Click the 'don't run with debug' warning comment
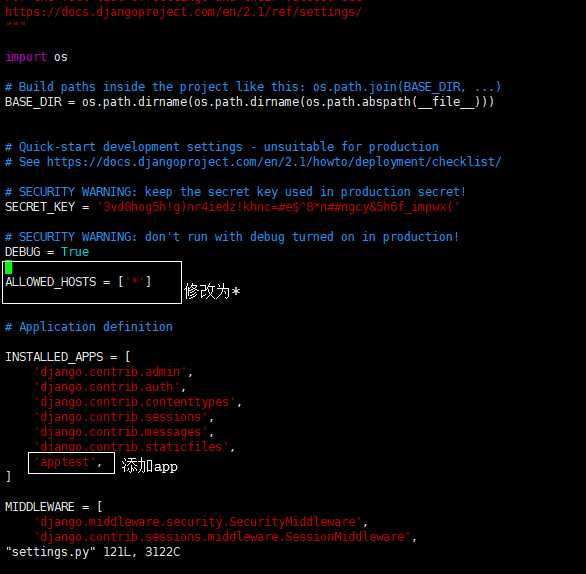Screen dimensions: 586x574 pyautogui.click(x=232, y=237)
